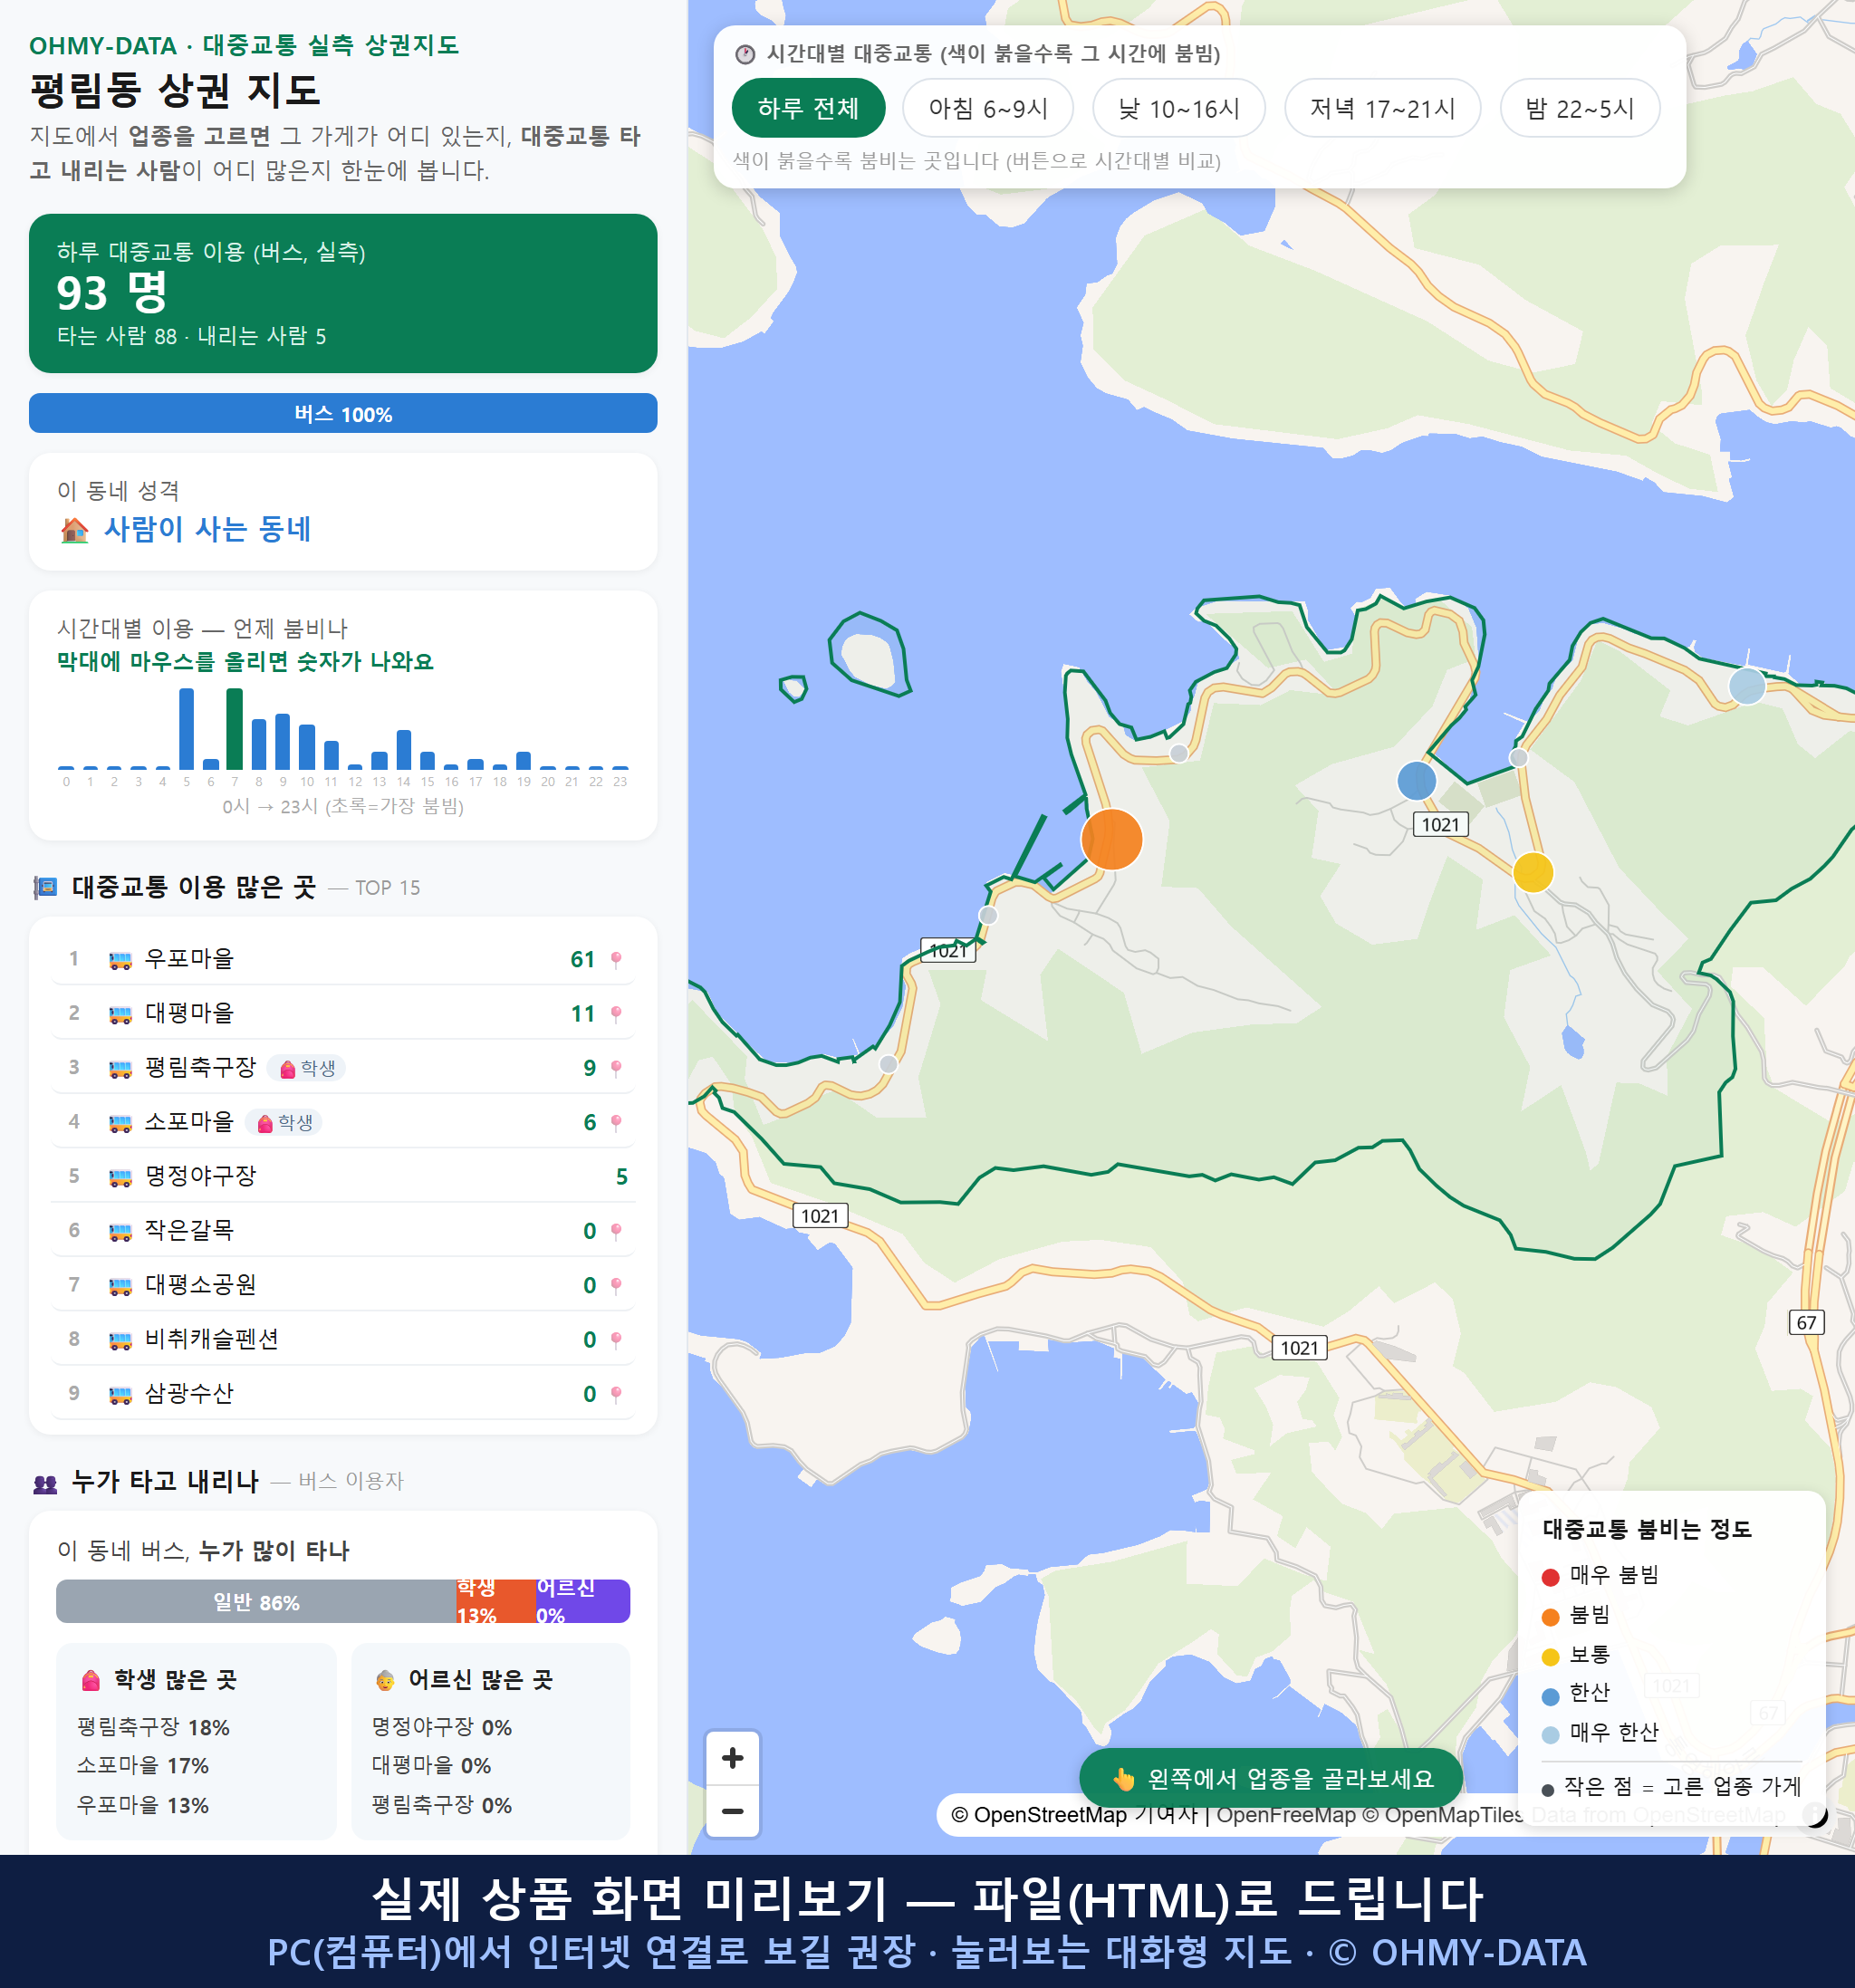Click 소포마을 17% in 학생 많은 곳
This screenshot has height=1988, width=1855.
(143, 1766)
